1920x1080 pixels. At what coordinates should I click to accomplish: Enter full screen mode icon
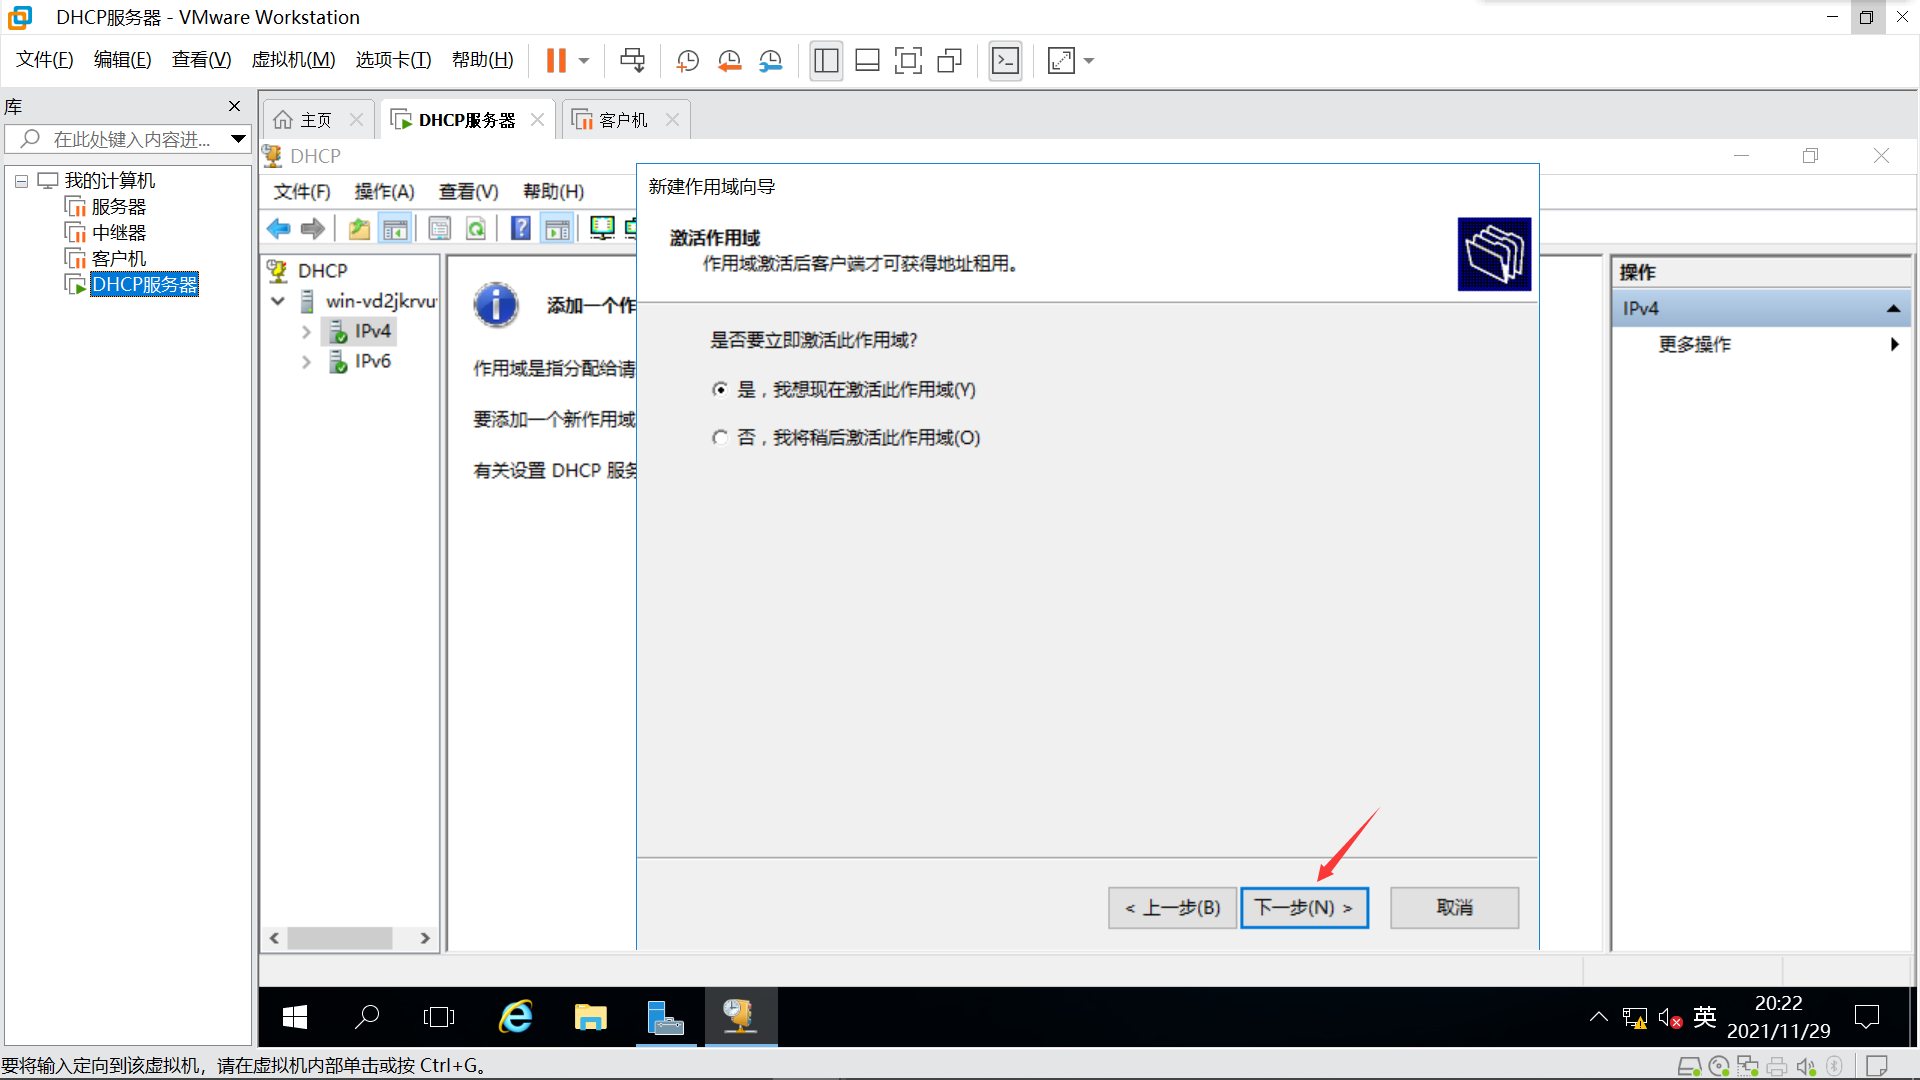click(x=908, y=61)
